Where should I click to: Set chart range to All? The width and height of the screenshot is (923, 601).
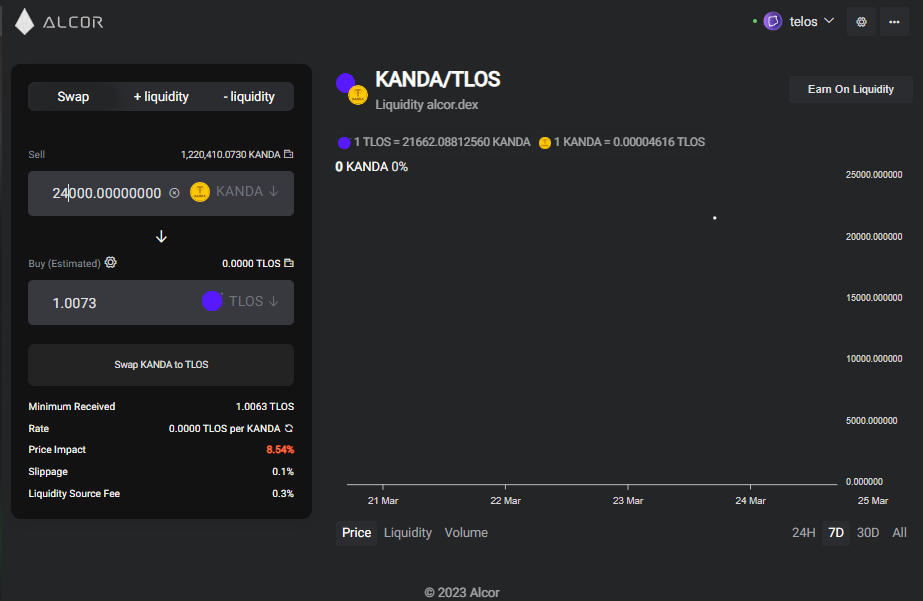pos(899,533)
